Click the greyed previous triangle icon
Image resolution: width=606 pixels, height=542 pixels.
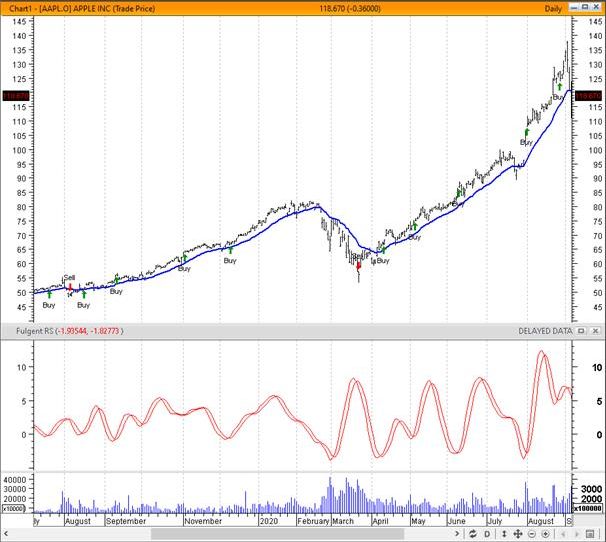click(563, 534)
